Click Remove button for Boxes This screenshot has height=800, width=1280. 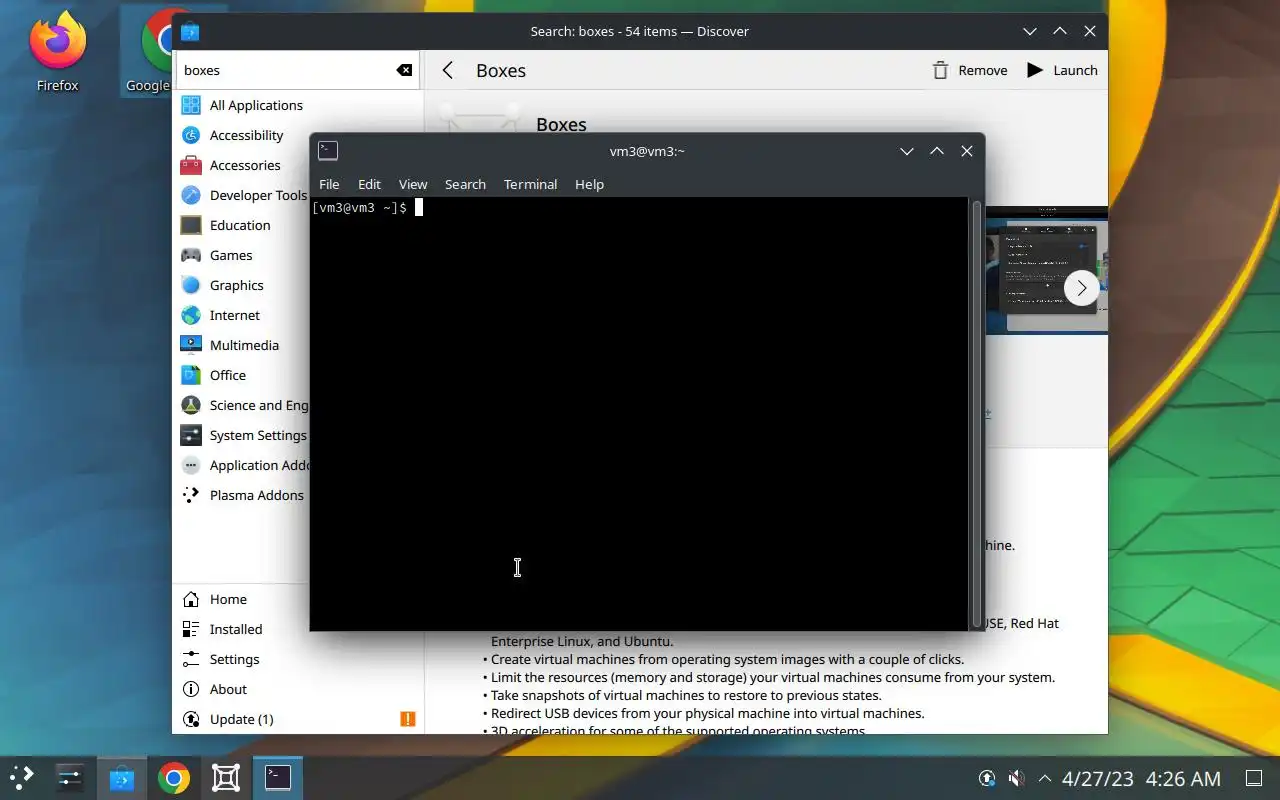coord(969,70)
